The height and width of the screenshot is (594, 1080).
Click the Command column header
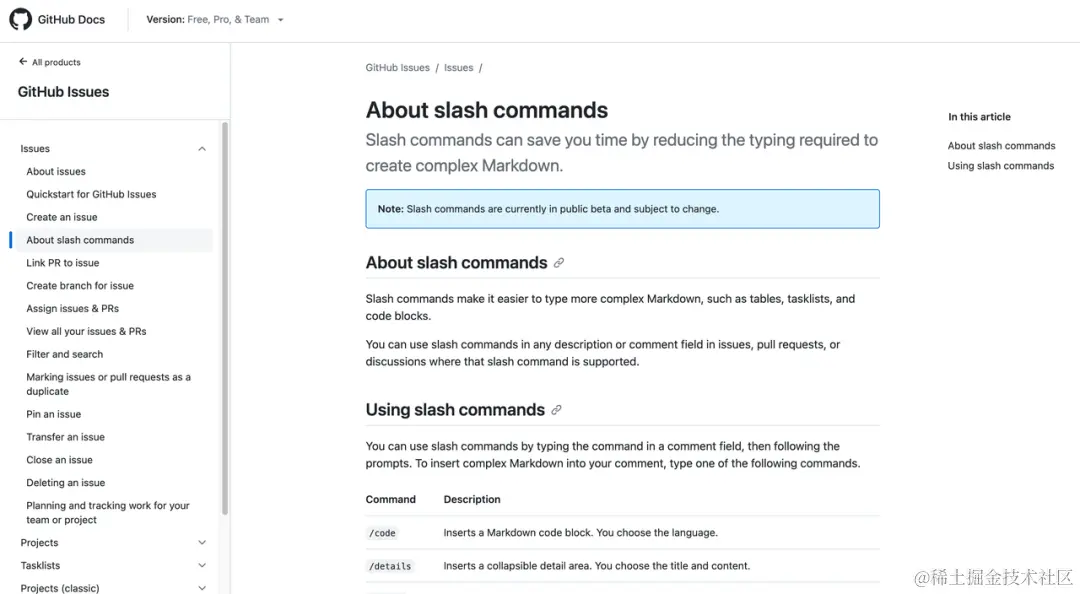point(391,499)
